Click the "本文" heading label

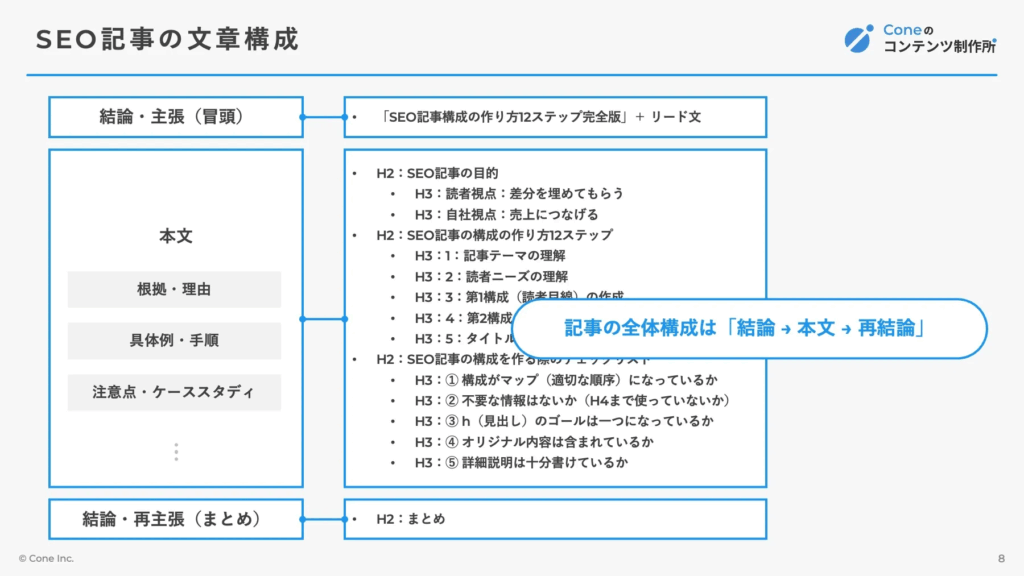coord(176,236)
